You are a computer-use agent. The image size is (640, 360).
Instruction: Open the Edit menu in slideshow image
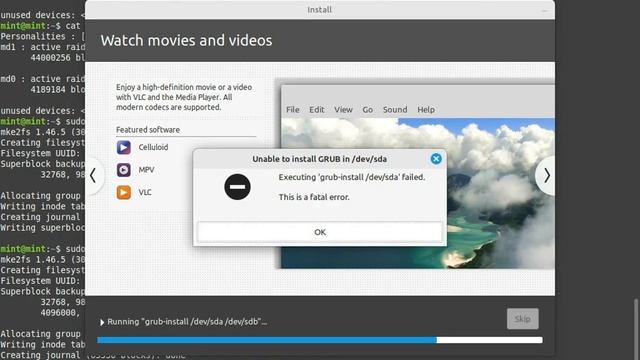(317, 110)
